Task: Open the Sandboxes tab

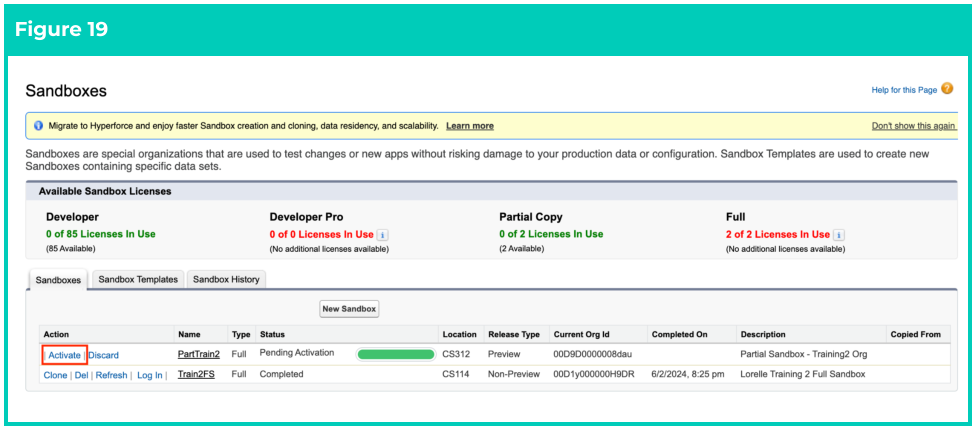Action: pyautogui.click(x=58, y=280)
